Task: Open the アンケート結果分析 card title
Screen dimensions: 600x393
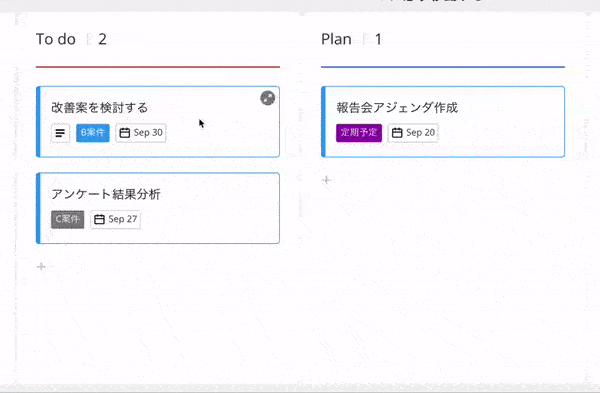Action: coord(106,194)
